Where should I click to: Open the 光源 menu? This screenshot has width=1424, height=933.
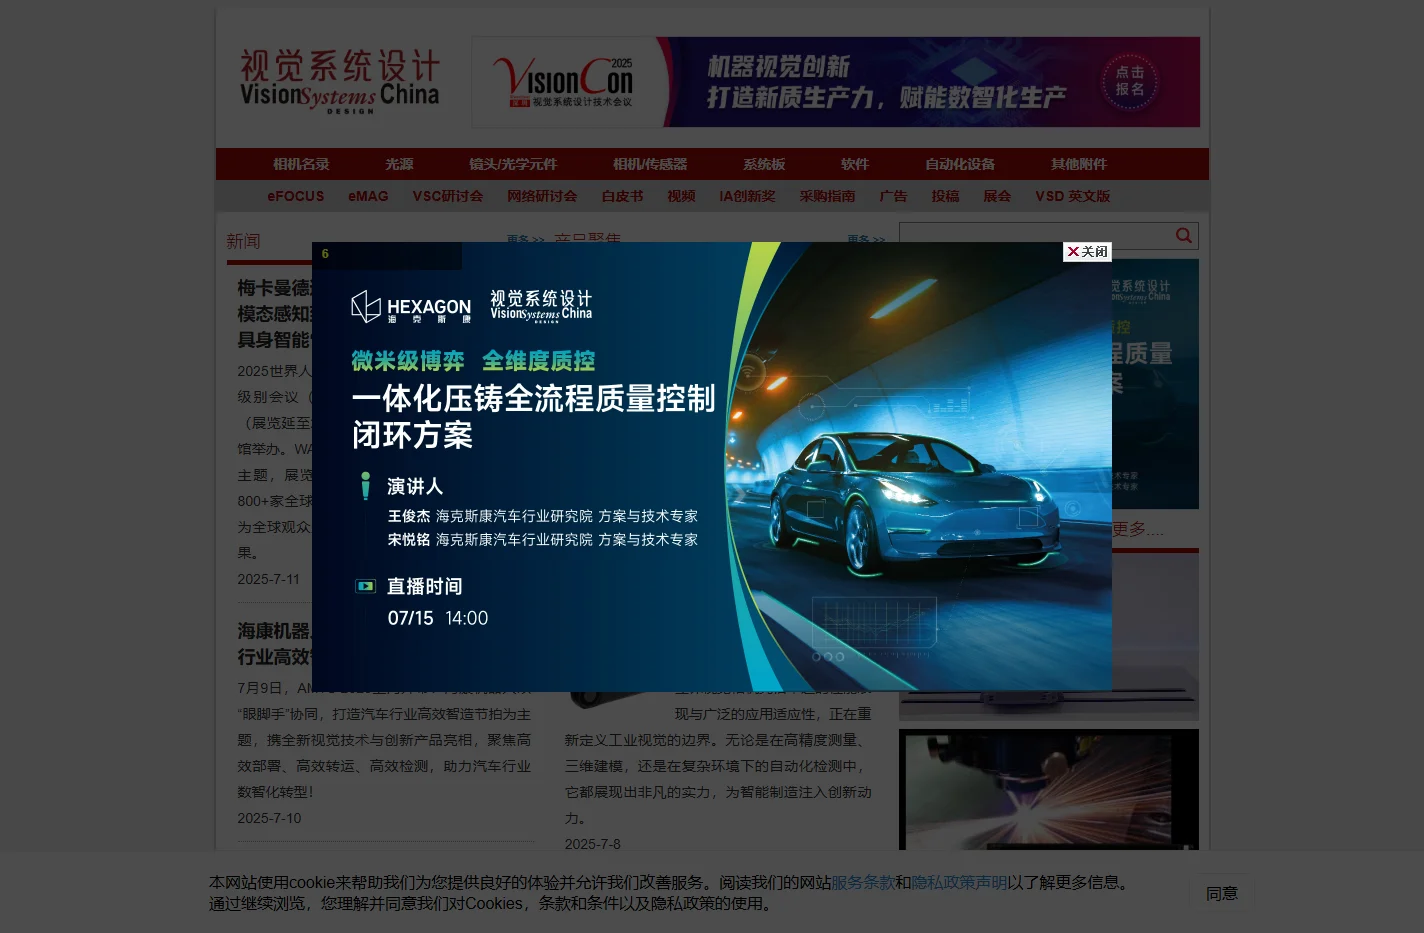[399, 164]
